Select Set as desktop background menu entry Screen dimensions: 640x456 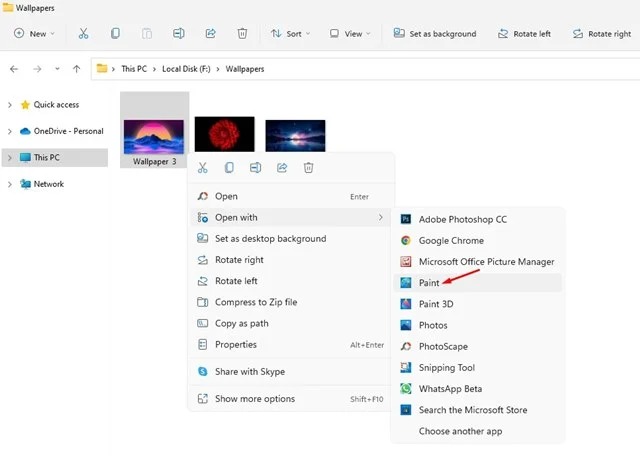[270, 239]
